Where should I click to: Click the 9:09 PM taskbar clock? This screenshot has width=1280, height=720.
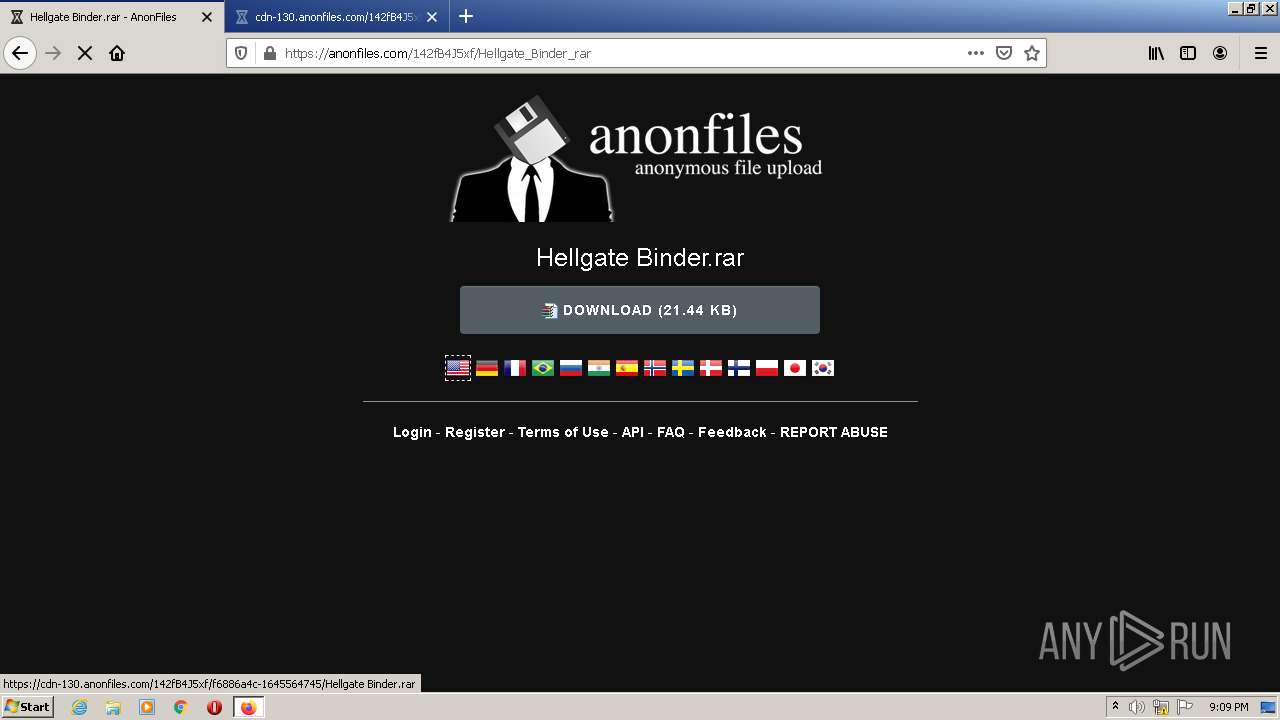pos(1228,707)
